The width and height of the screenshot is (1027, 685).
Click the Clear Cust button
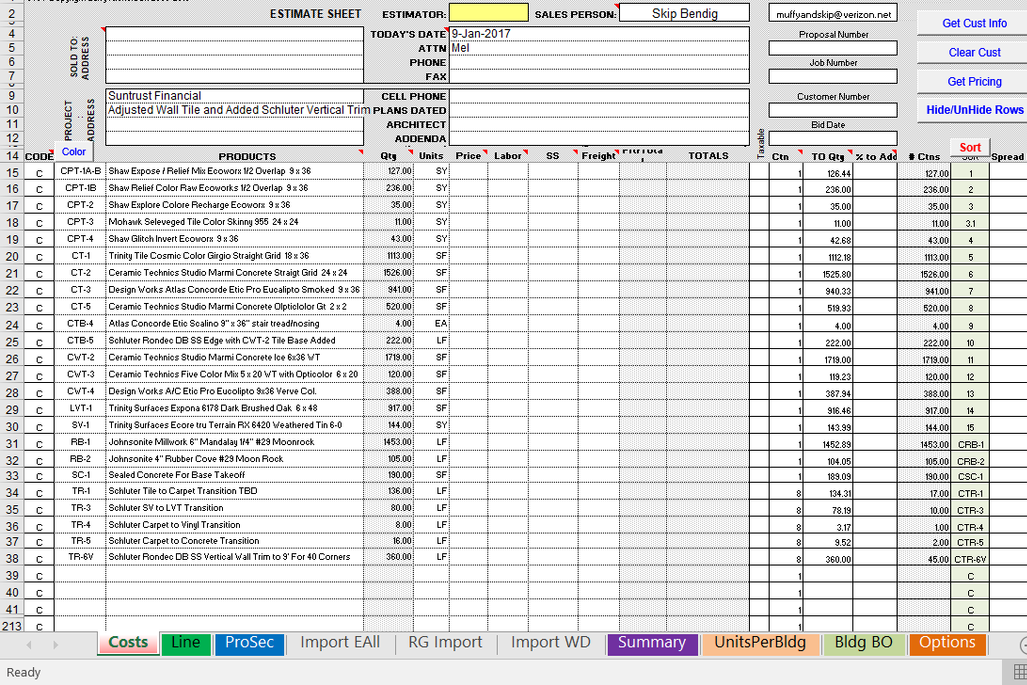[x=974, y=52]
